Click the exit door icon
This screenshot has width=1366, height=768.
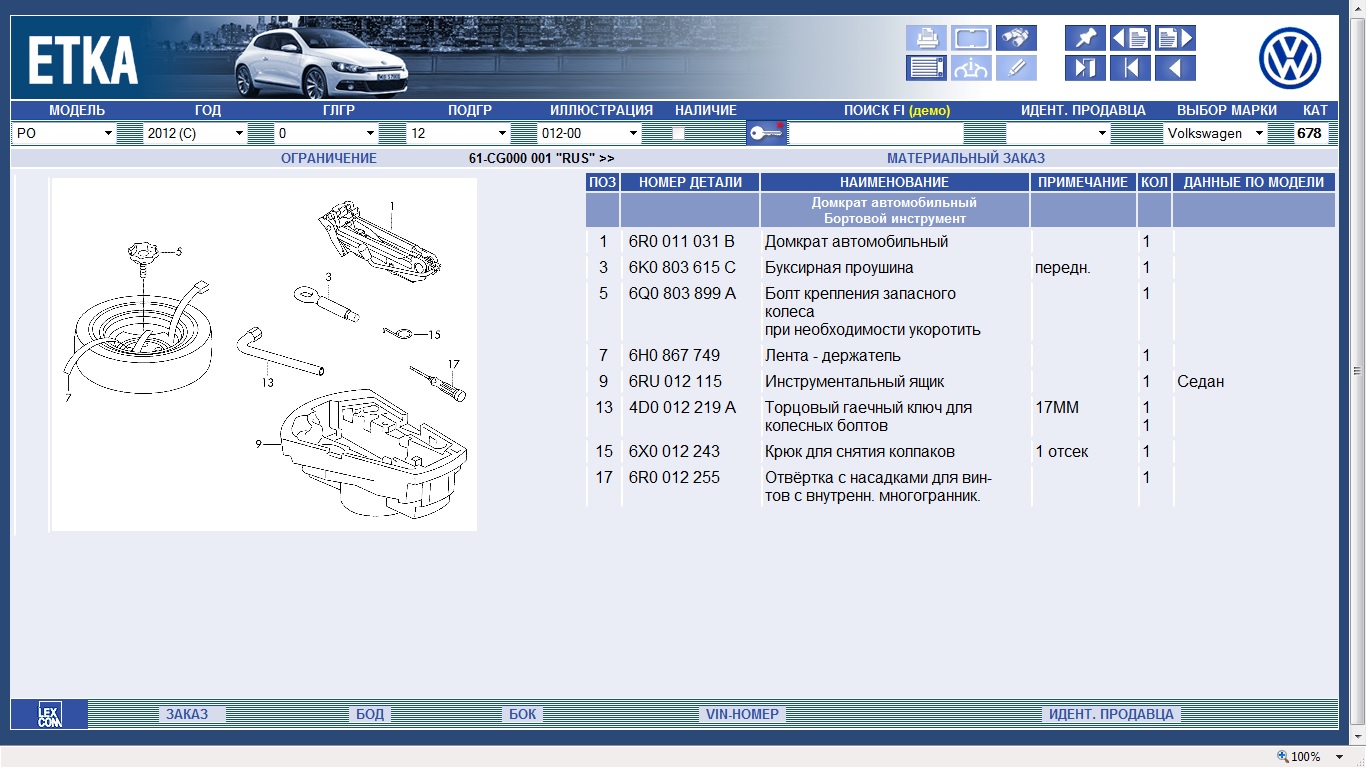click(1085, 68)
